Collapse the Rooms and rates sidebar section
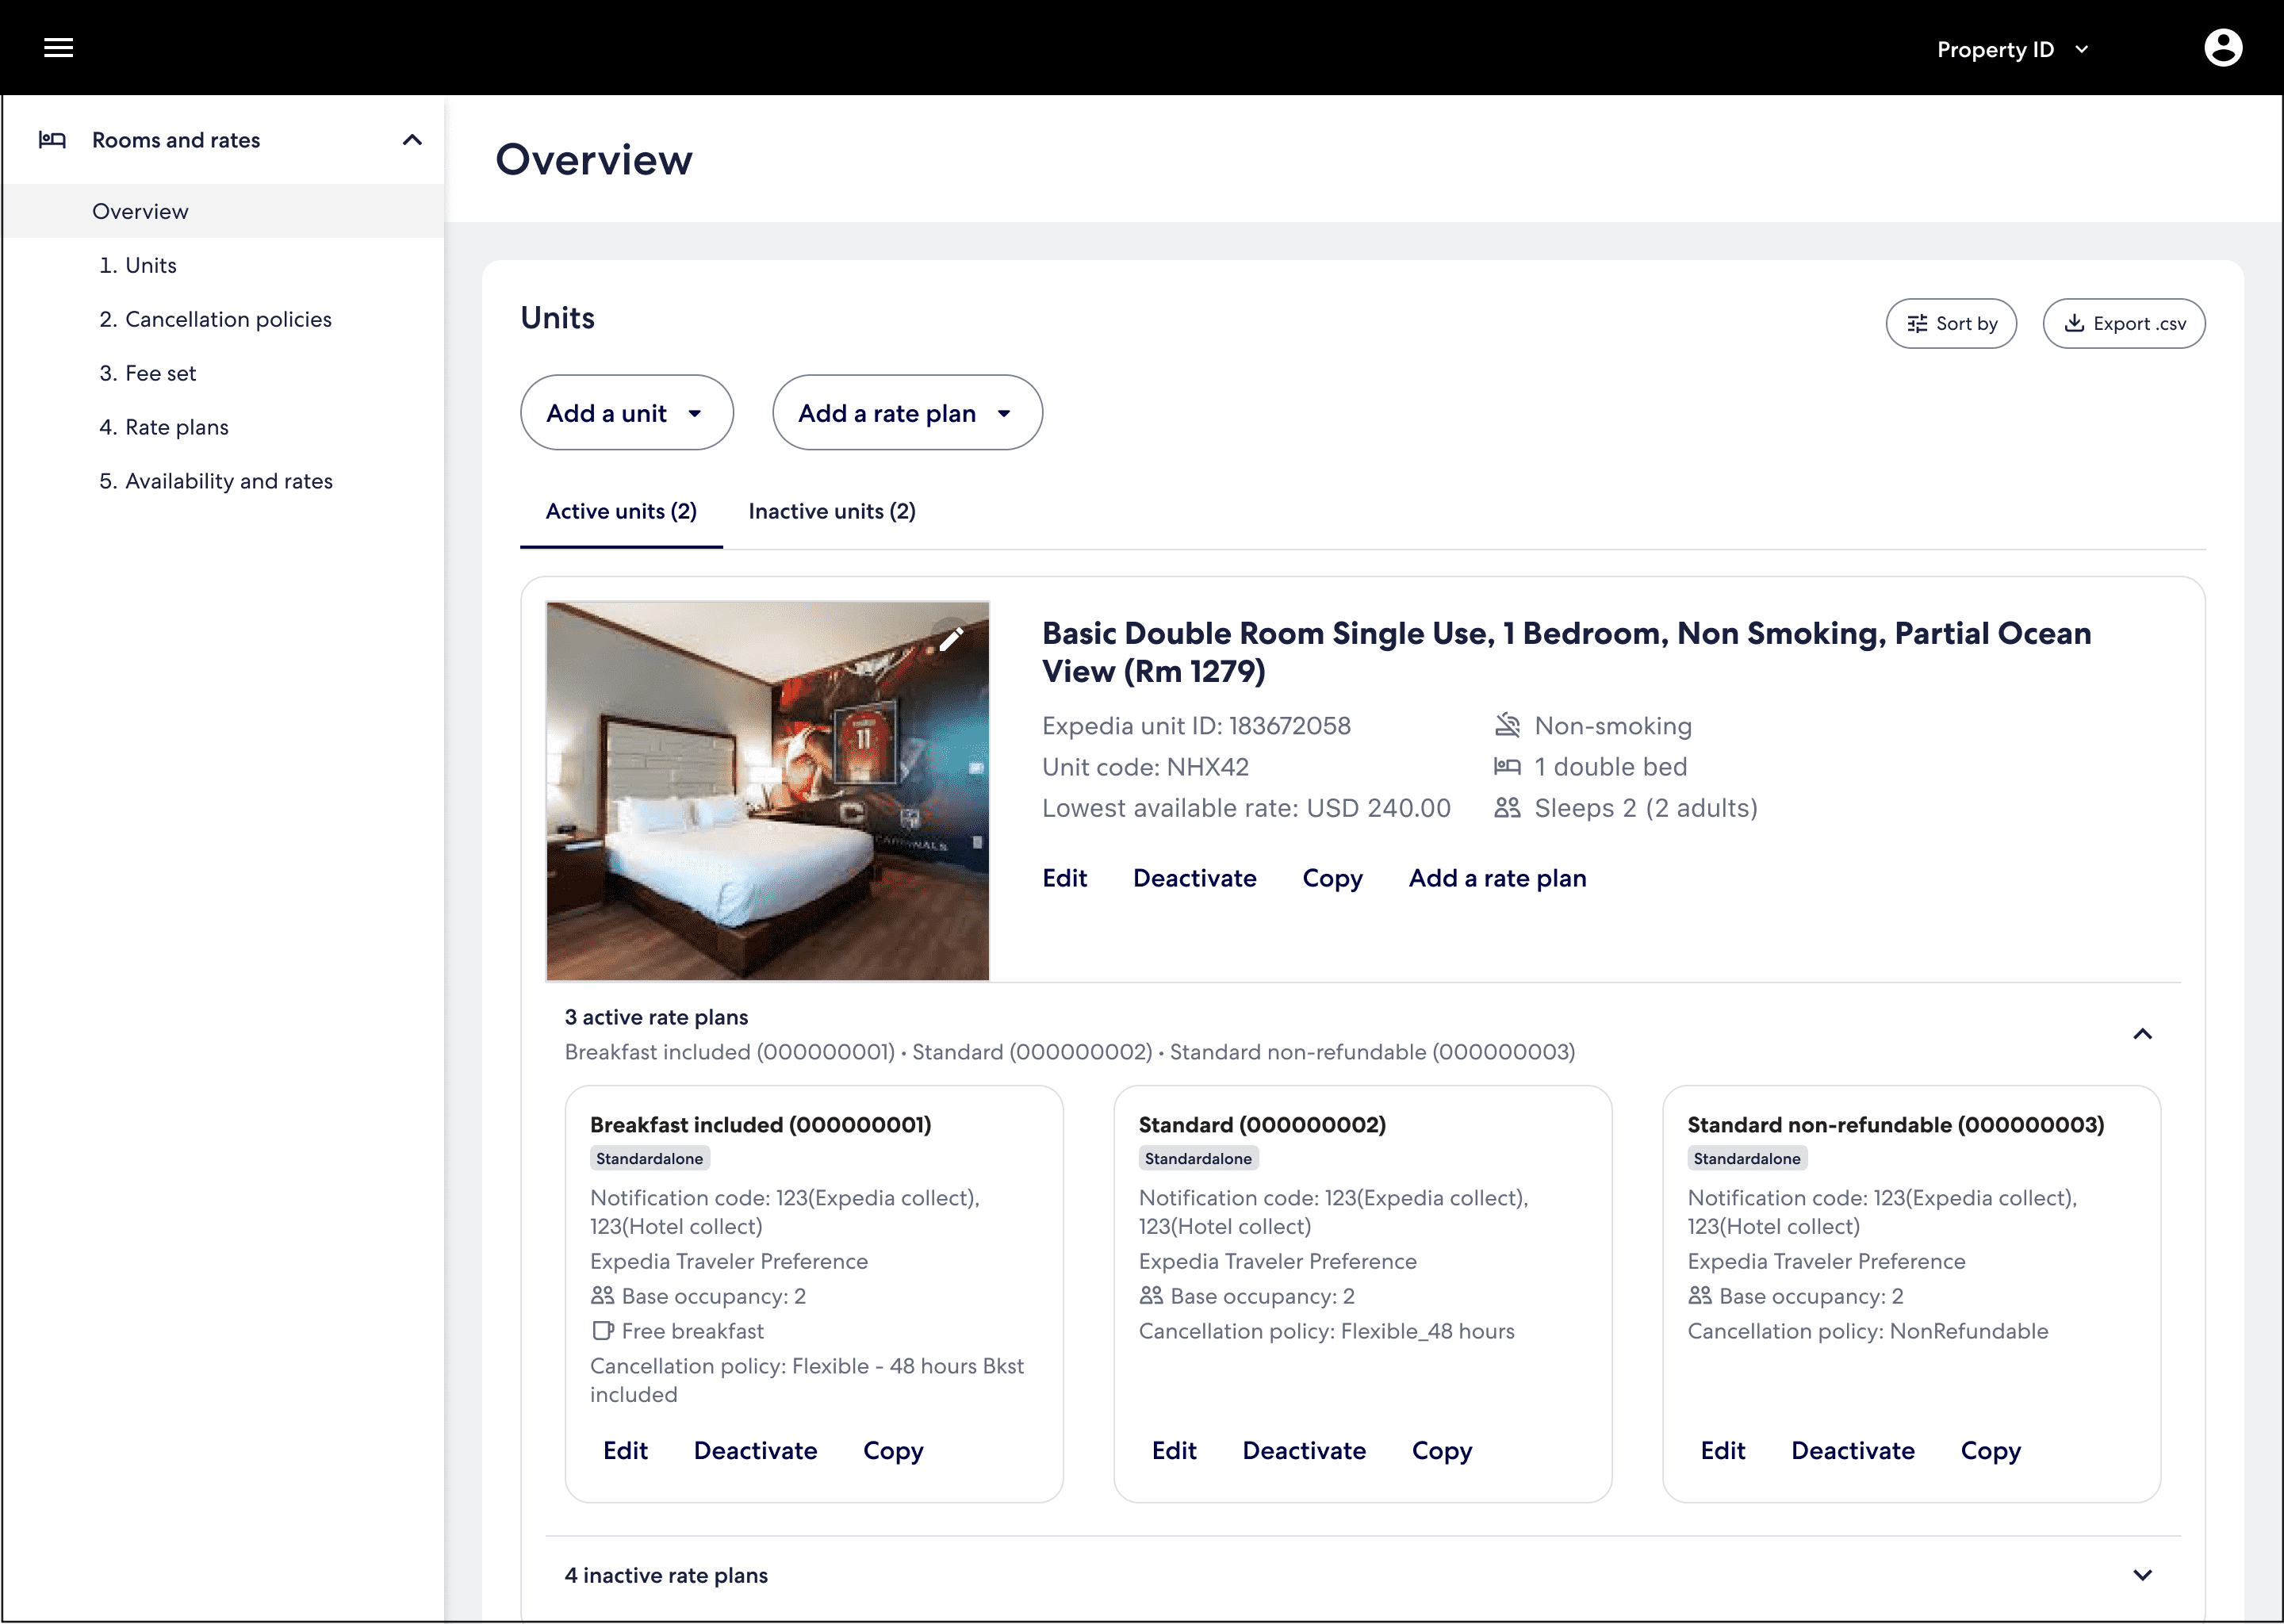The image size is (2284, 1624). (412, 140)
